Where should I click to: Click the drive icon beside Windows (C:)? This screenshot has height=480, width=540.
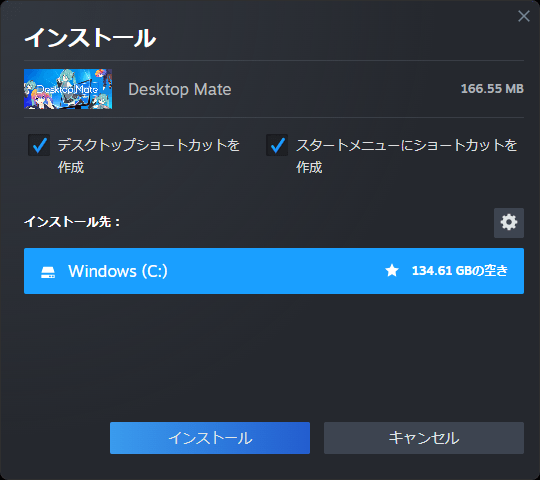pyautogui.click(x=48, y=272)
